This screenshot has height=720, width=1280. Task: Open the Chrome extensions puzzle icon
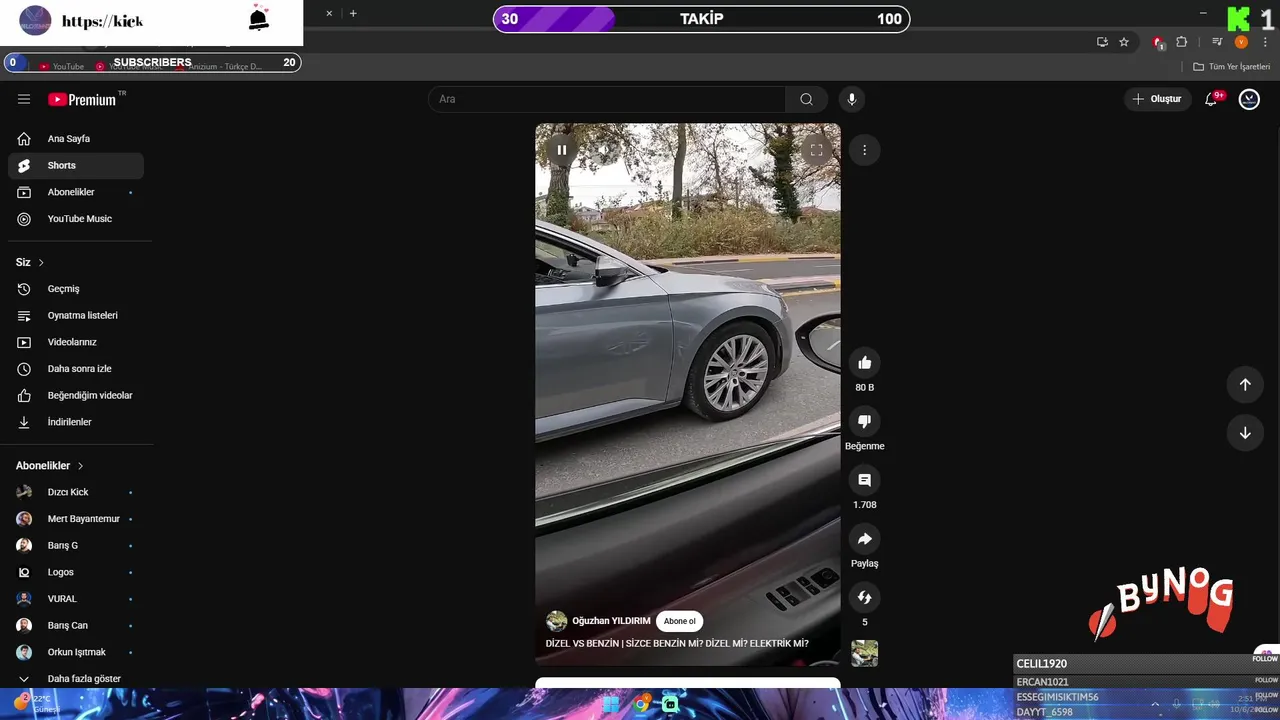[x=1181, y=42]
